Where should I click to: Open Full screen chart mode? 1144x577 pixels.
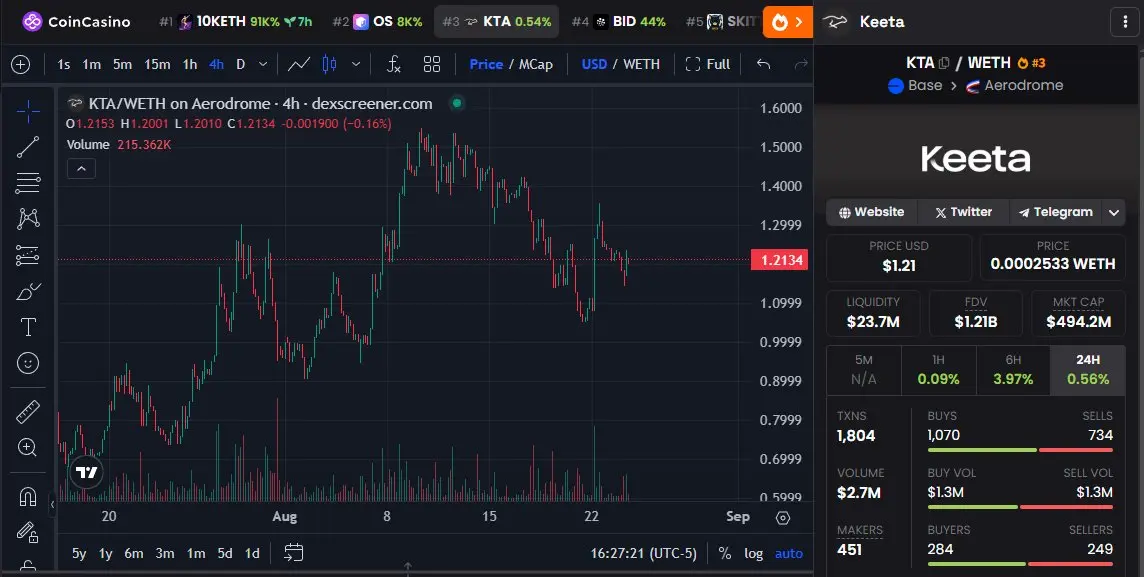tap(708, 64)
